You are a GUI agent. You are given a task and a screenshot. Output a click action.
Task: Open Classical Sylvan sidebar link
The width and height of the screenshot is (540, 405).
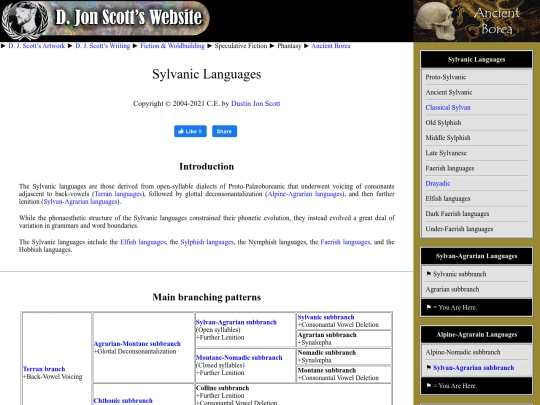(448, 107)
